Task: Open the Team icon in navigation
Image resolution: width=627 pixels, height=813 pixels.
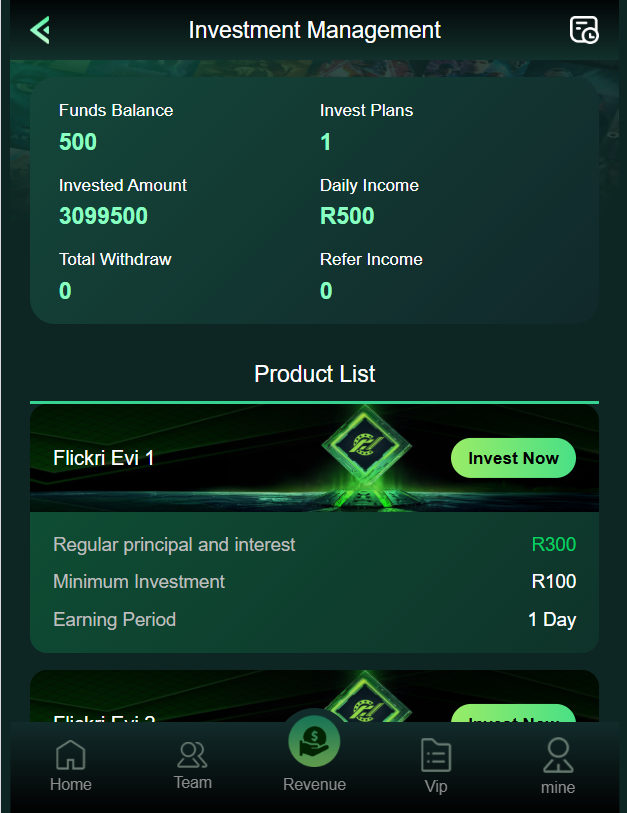Action: [x=192, y=755]
